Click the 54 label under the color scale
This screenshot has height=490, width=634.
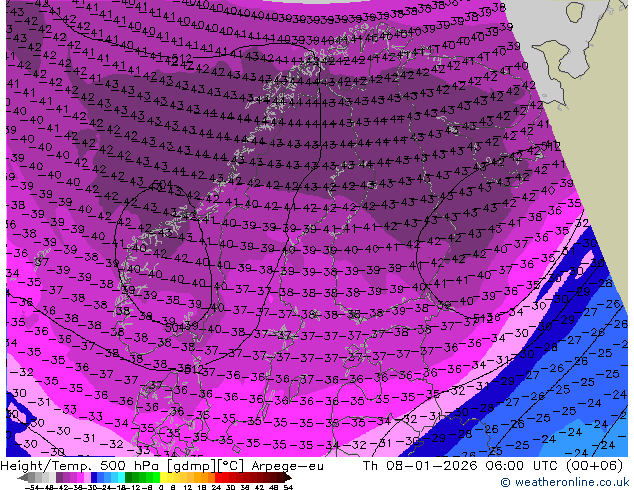tap(288, 487)
